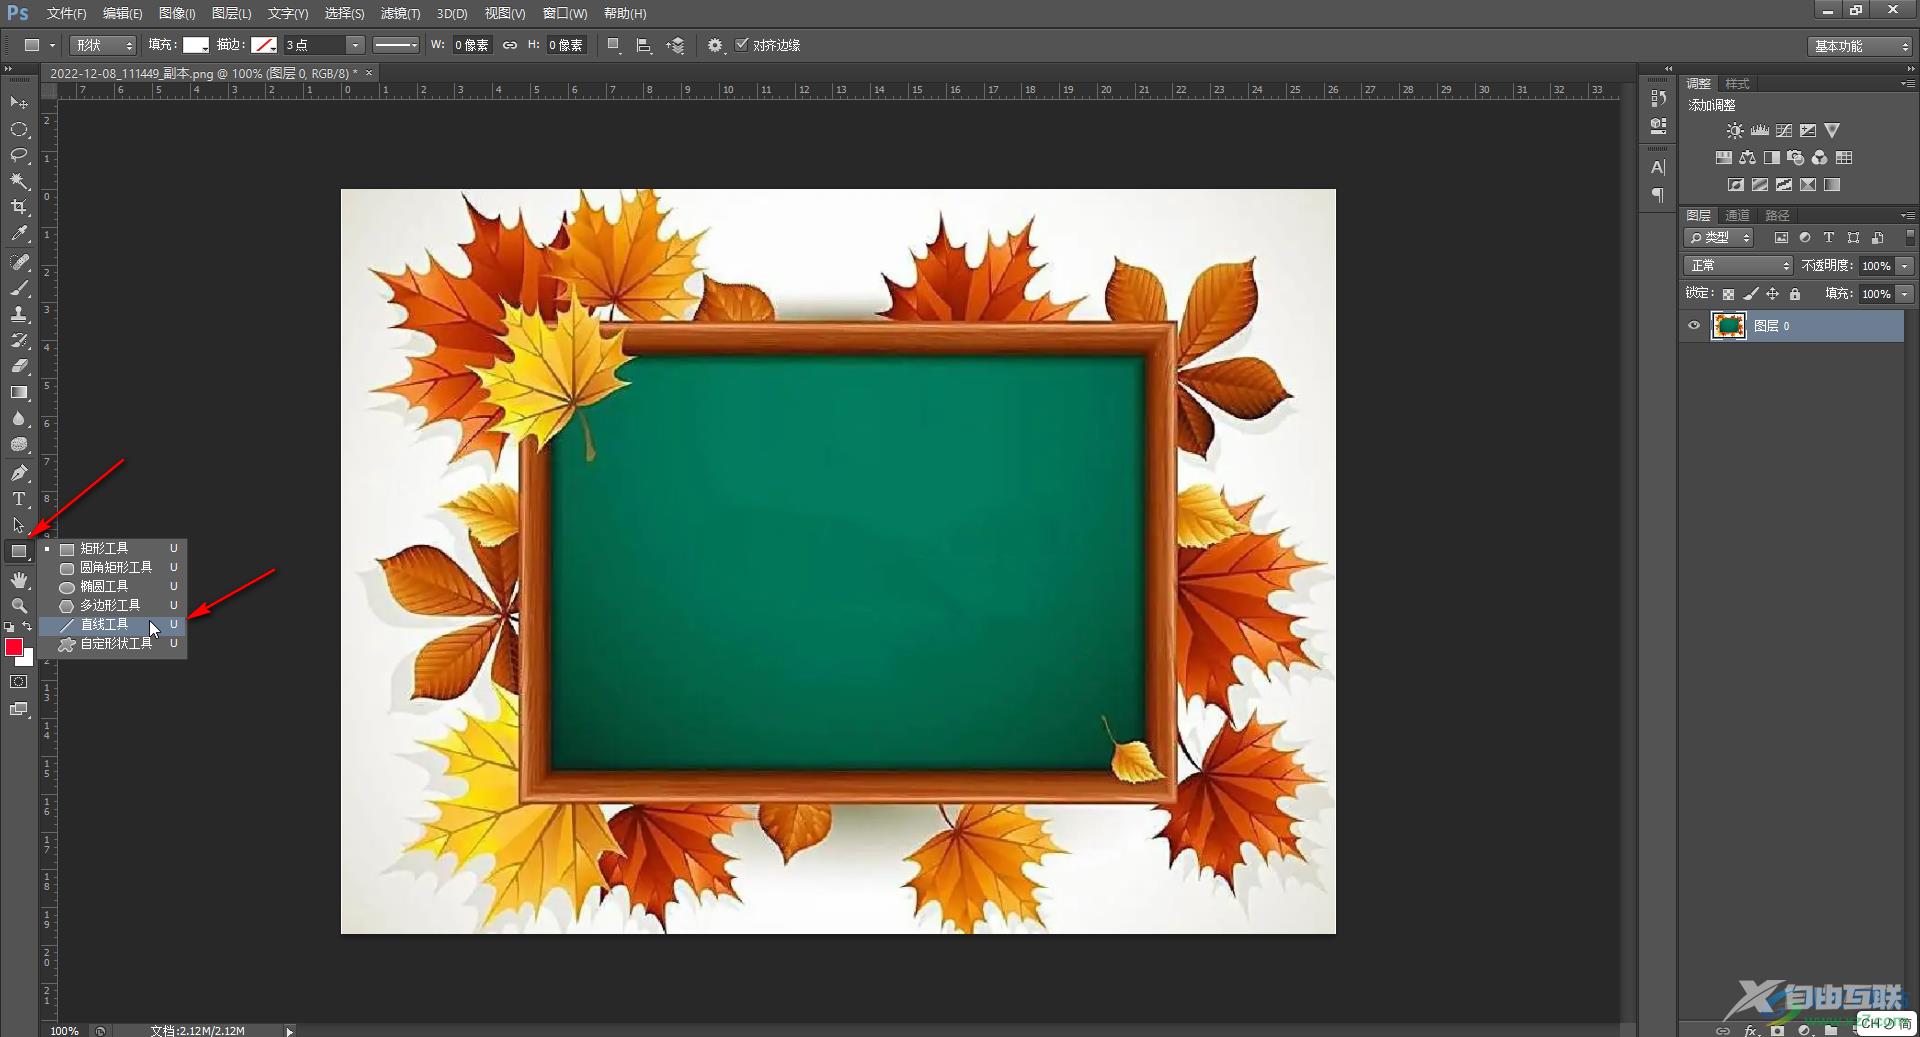
Task: Toggle lock all
Action: (x=1795, y=294)
